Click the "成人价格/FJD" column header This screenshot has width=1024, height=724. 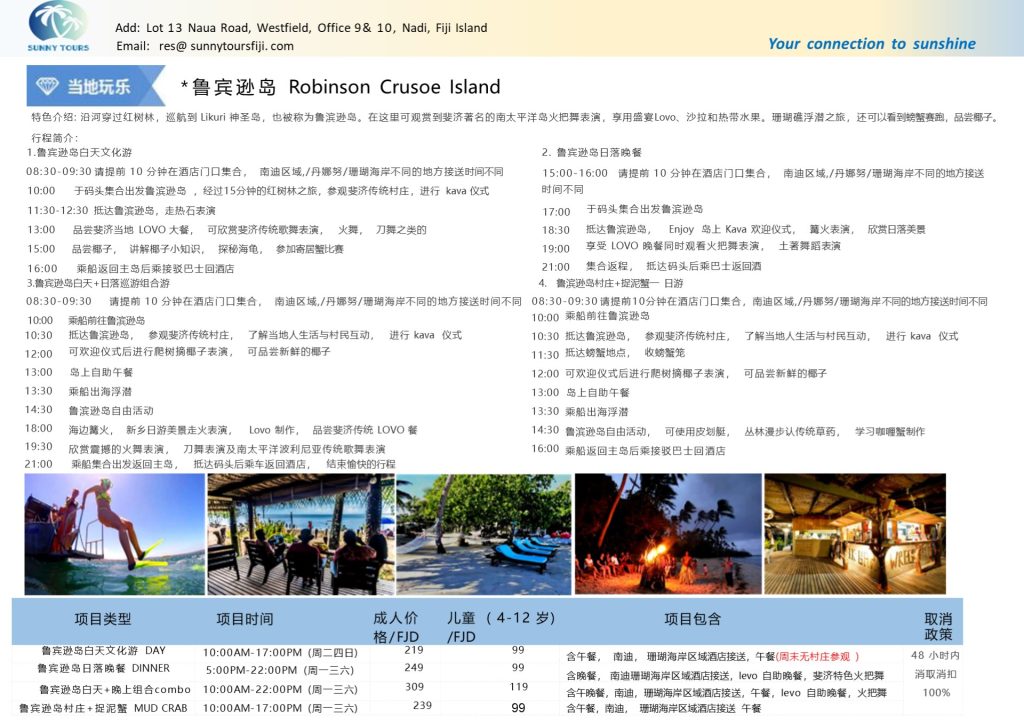396,627
